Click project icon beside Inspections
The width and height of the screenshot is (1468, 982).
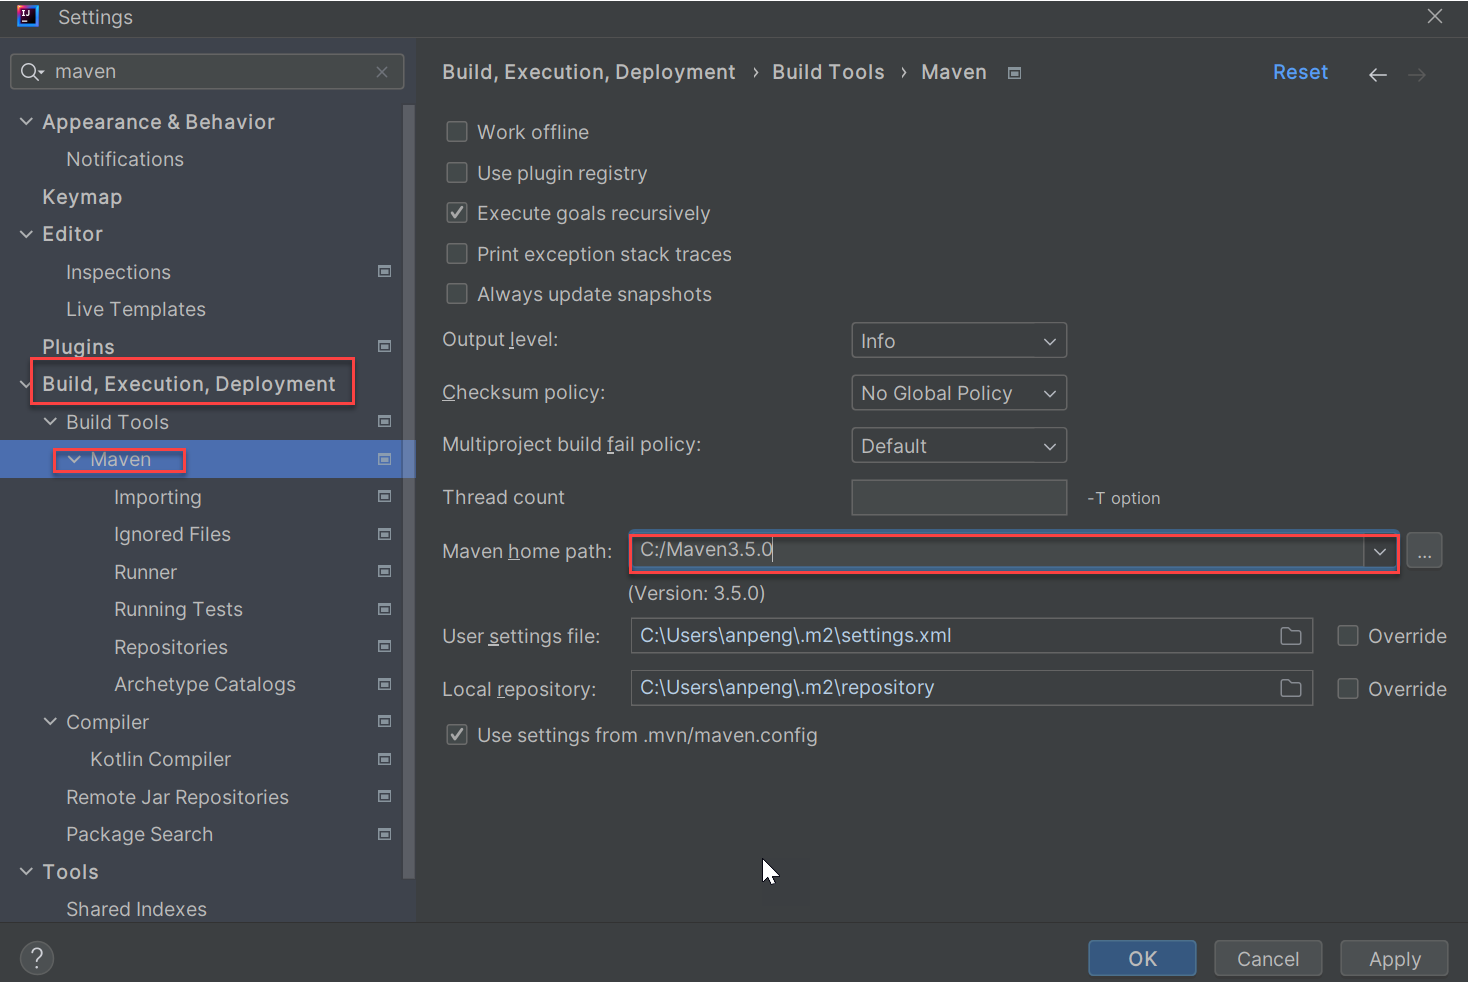pos(384,271)
